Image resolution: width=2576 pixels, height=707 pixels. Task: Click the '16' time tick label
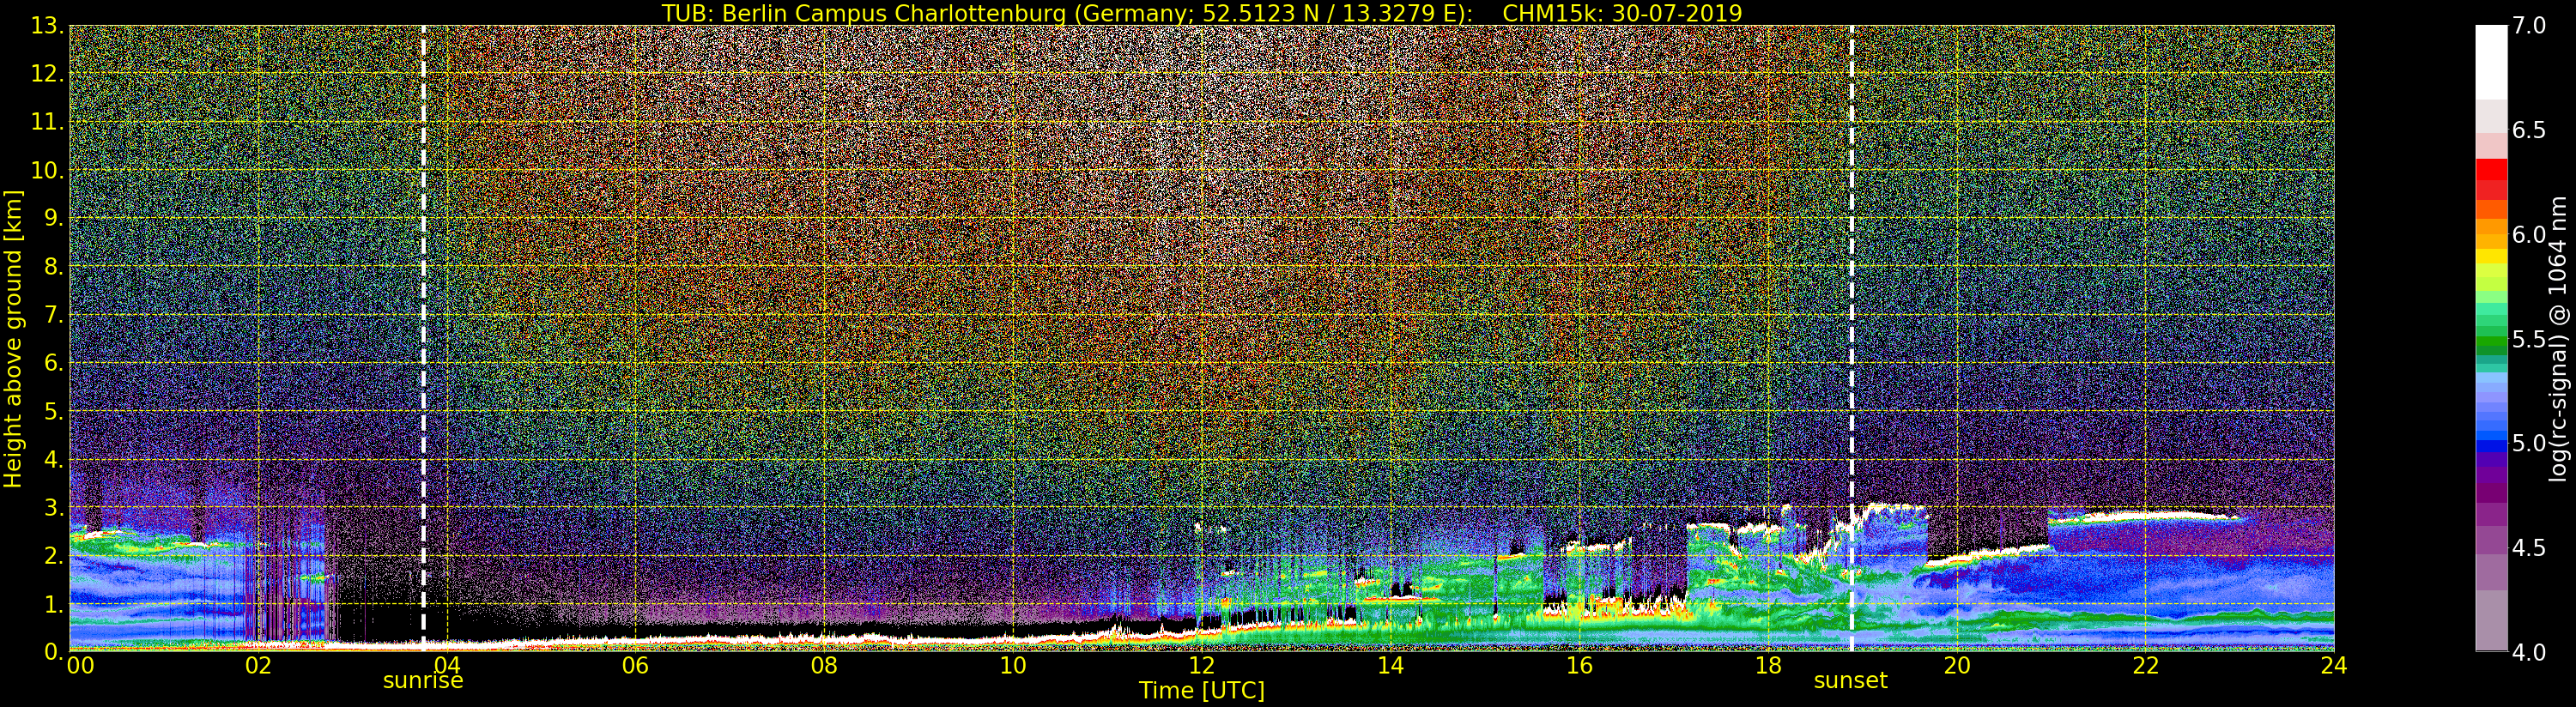click(1579, 665)
